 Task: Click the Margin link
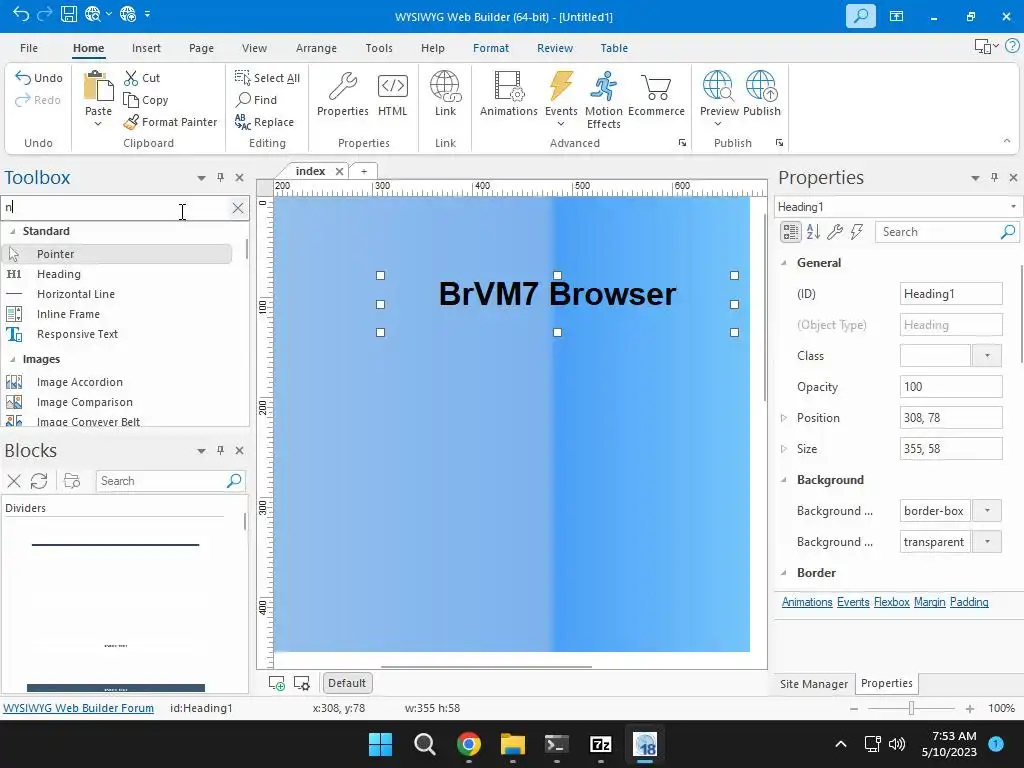pyautogui.click(x=929, y=602)
